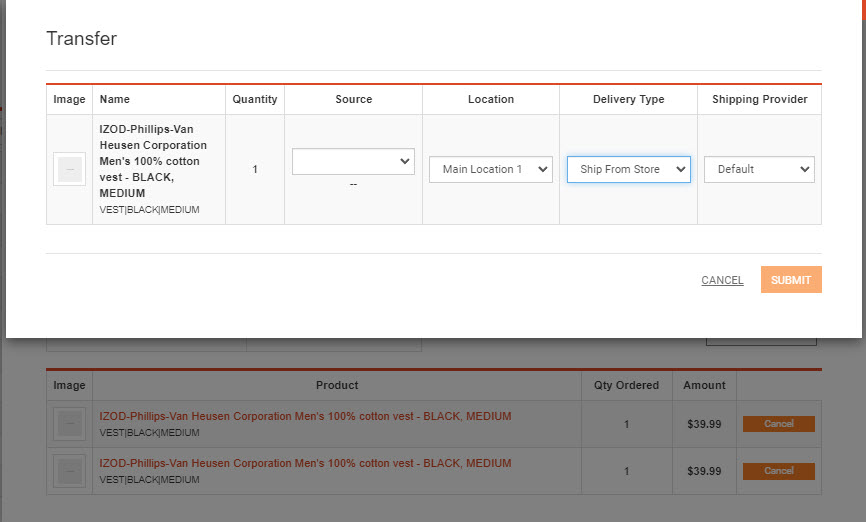Open the Ship From Store delivery dropdown
Screen dimensions: 866x522
(x=629, y=169)
